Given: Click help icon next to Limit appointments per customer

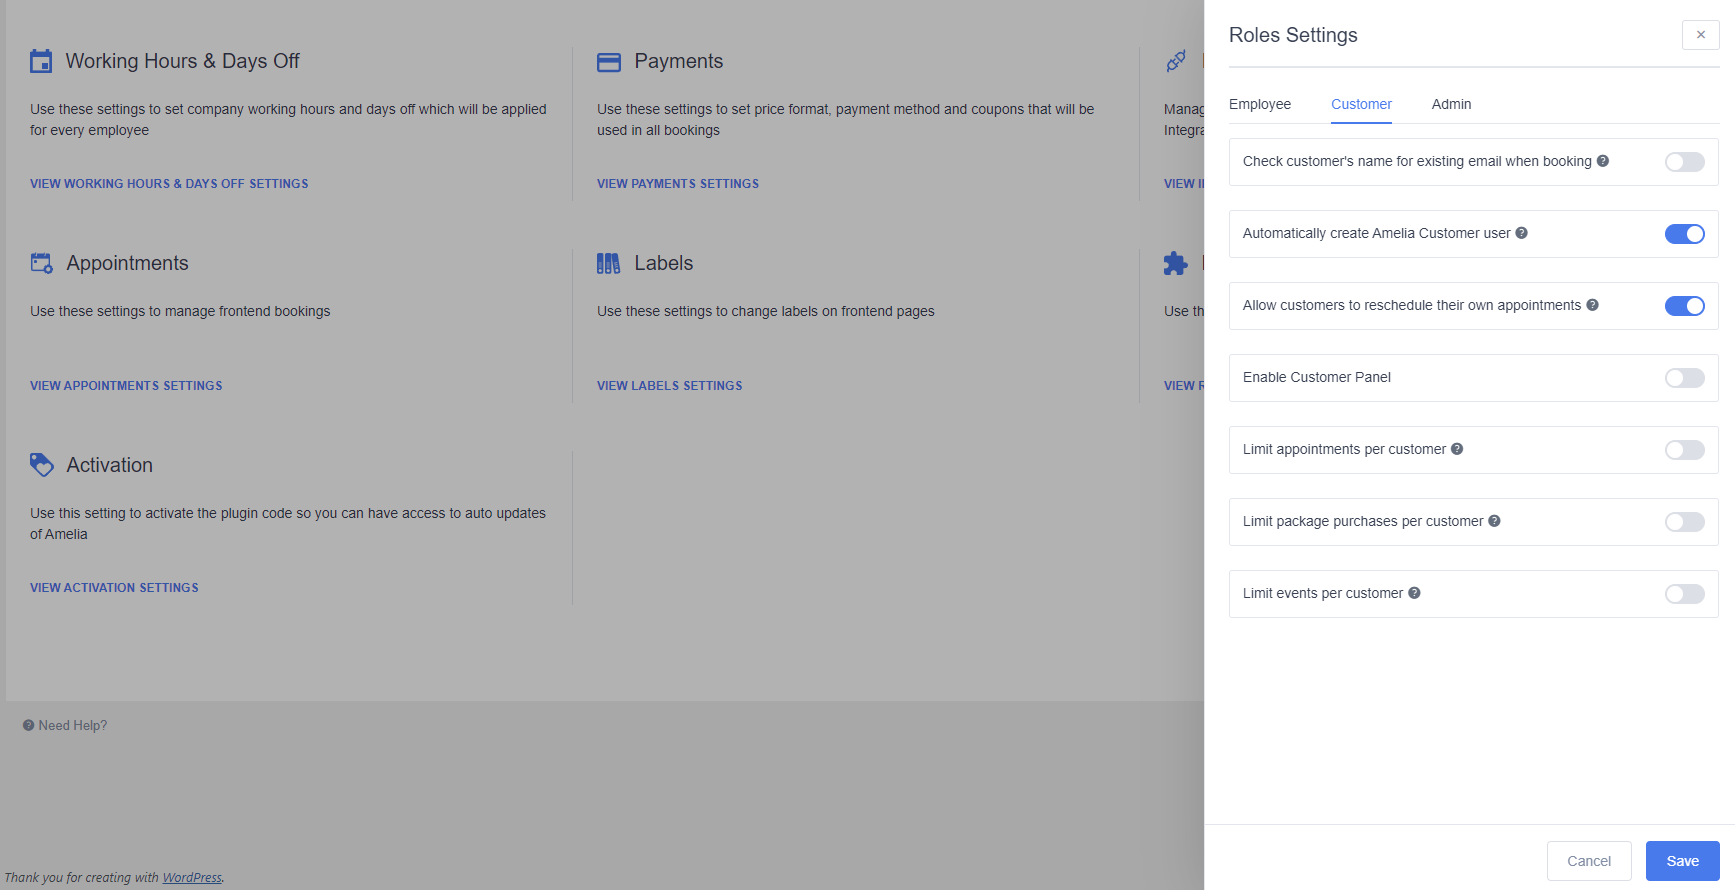Looking at the screenshot, I should [x=1457, y=449].
